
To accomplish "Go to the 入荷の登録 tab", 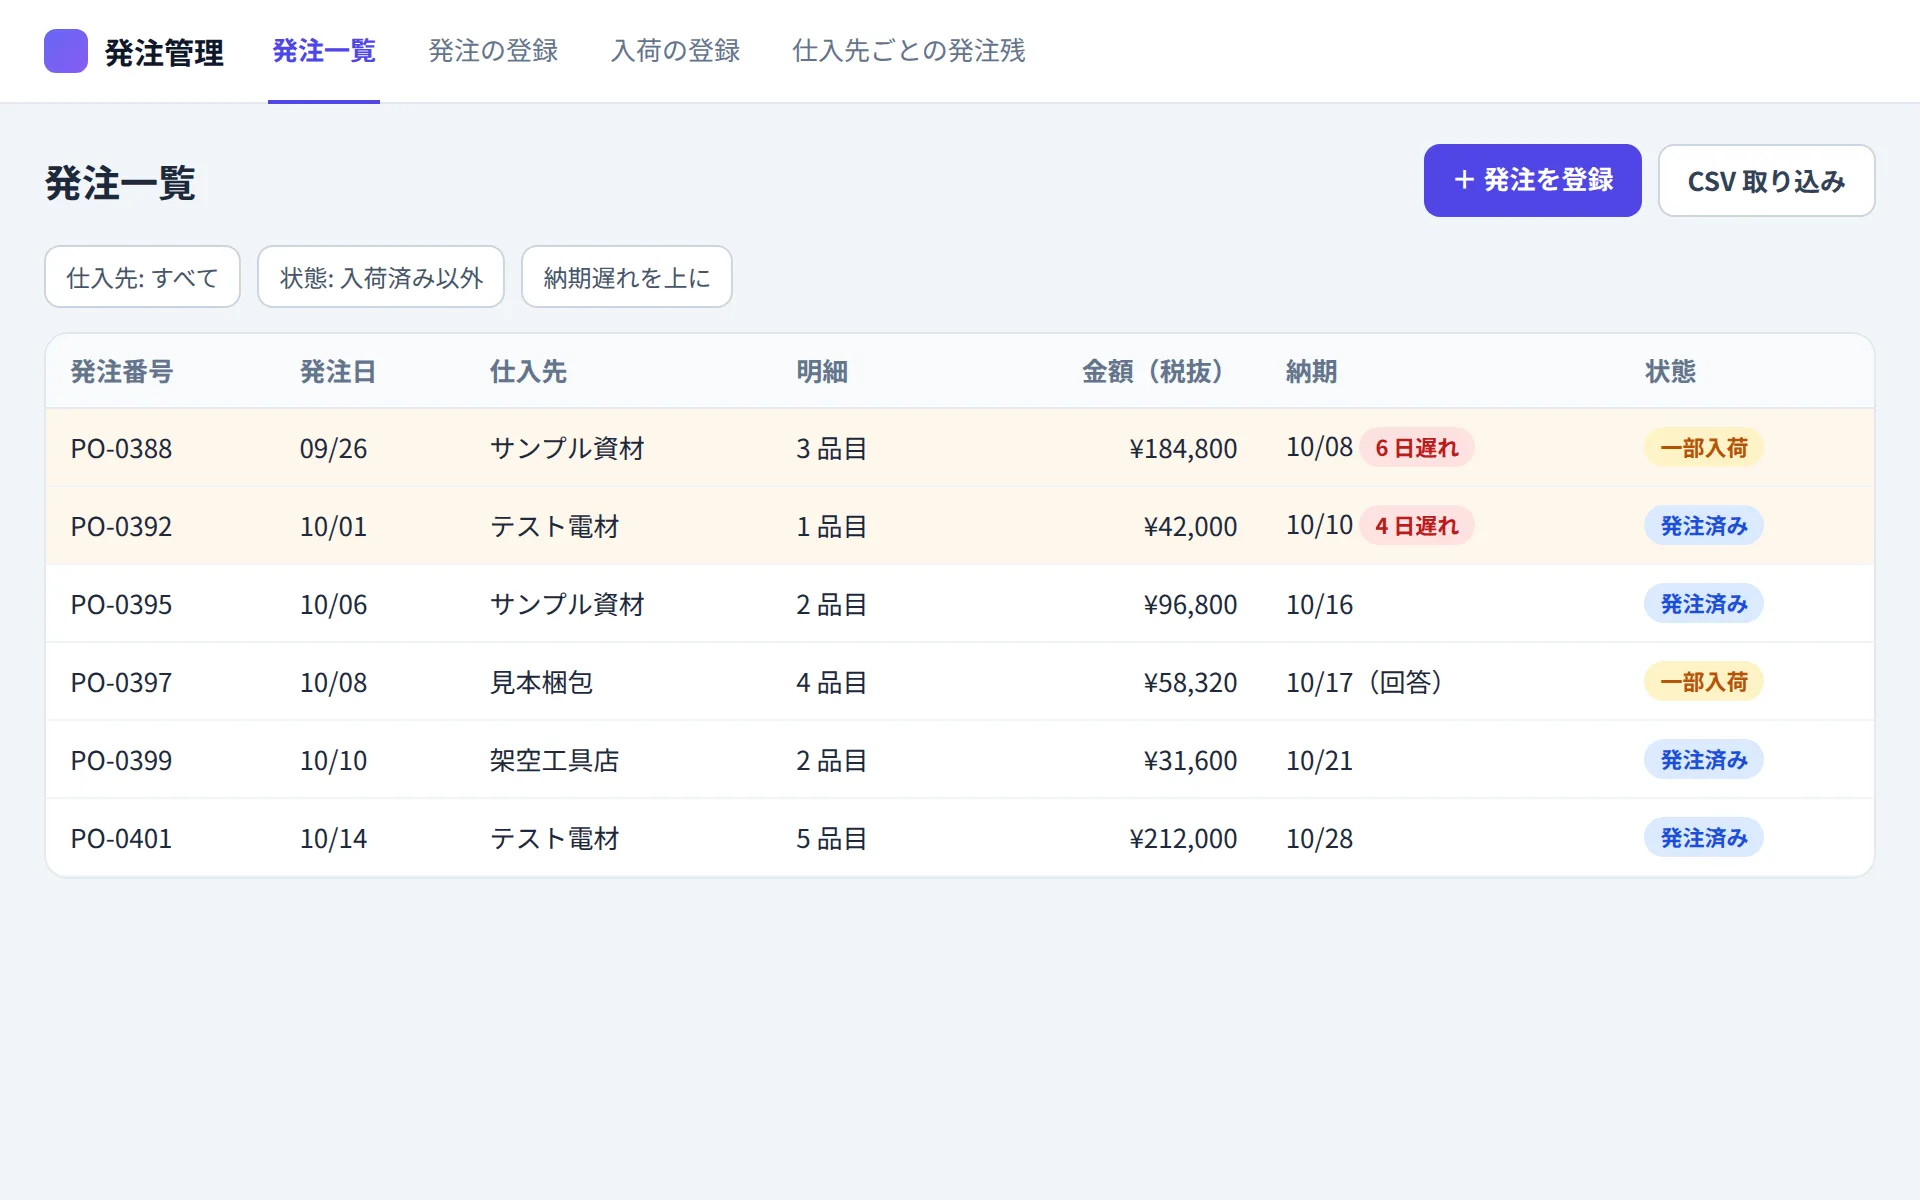I will (676, 51).
